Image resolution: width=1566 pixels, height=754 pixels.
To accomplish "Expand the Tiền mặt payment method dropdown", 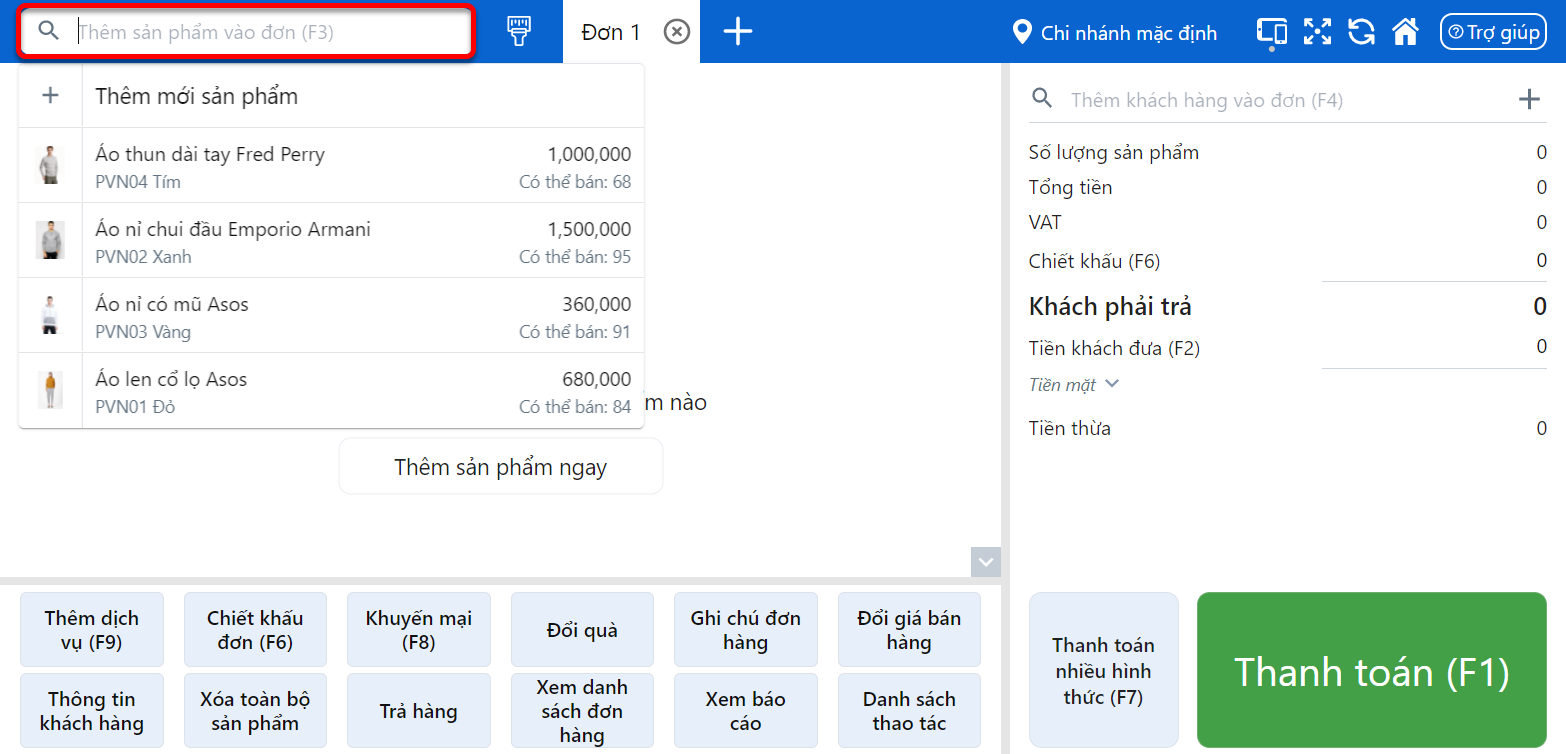I will 1074,385.
